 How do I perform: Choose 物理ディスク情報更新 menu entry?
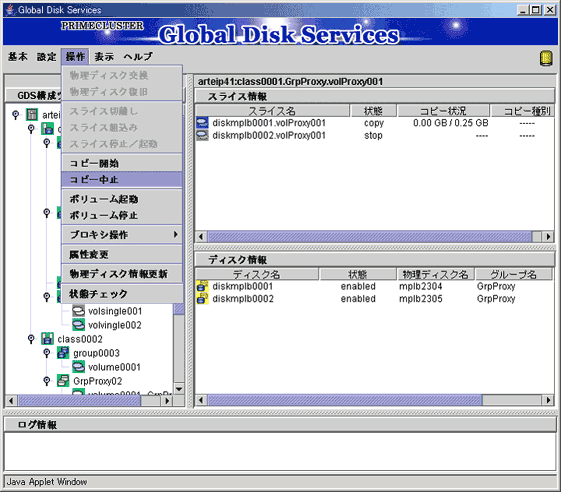[122, 274]
